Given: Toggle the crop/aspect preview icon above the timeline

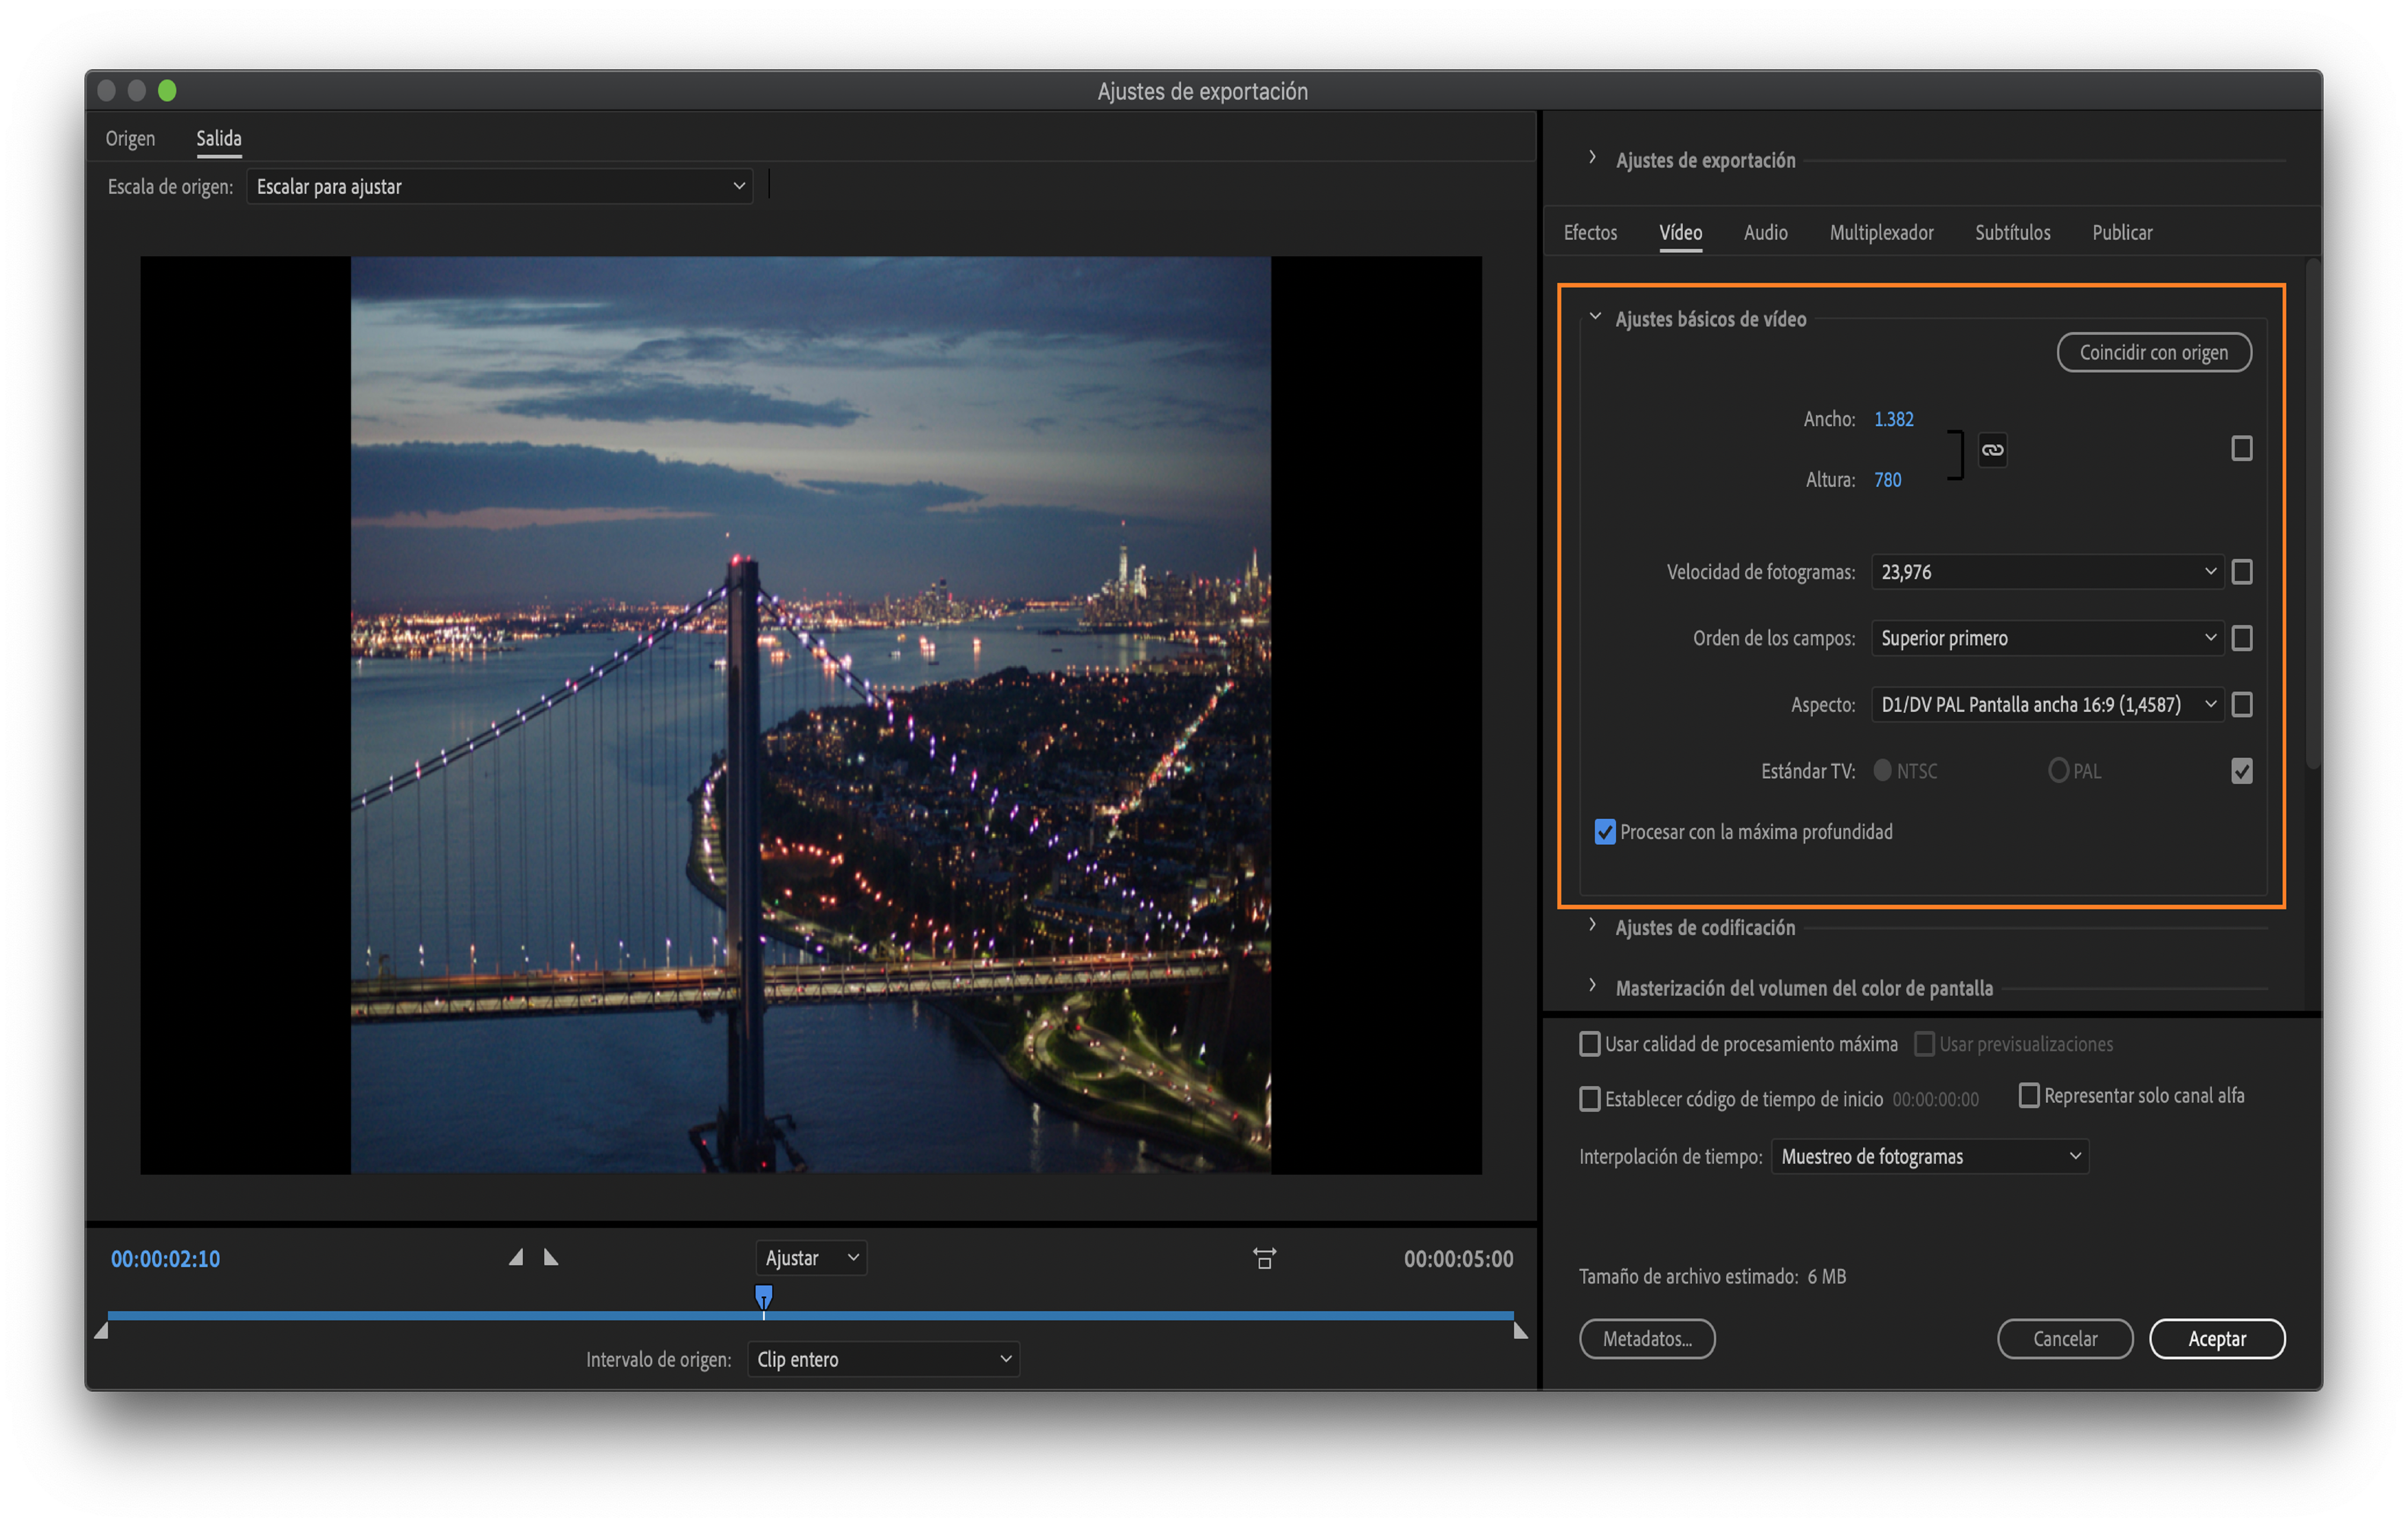Looking at the screenshot, I should (x=1264, y=1258).
